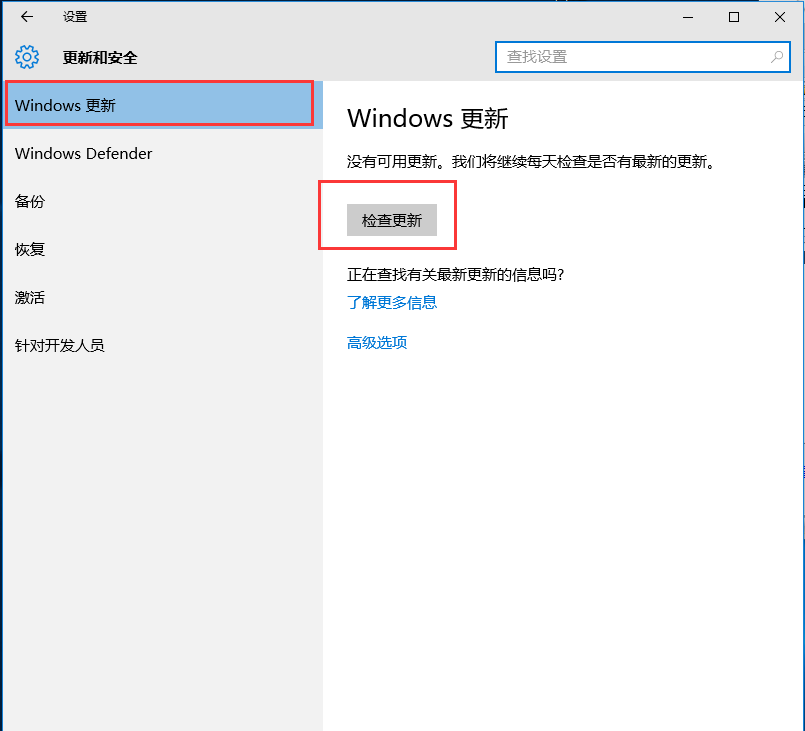Click the 检查更新 button
The image size is (805, 731).
tap(392, 220)
